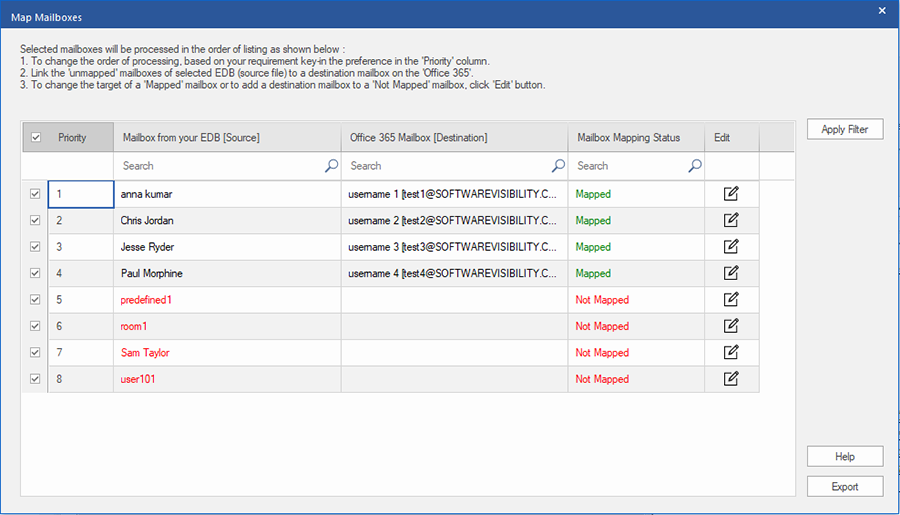Edit the mapping for room1 mailbox
This screenshot has height=515, width=900.
tap(731, 326)
